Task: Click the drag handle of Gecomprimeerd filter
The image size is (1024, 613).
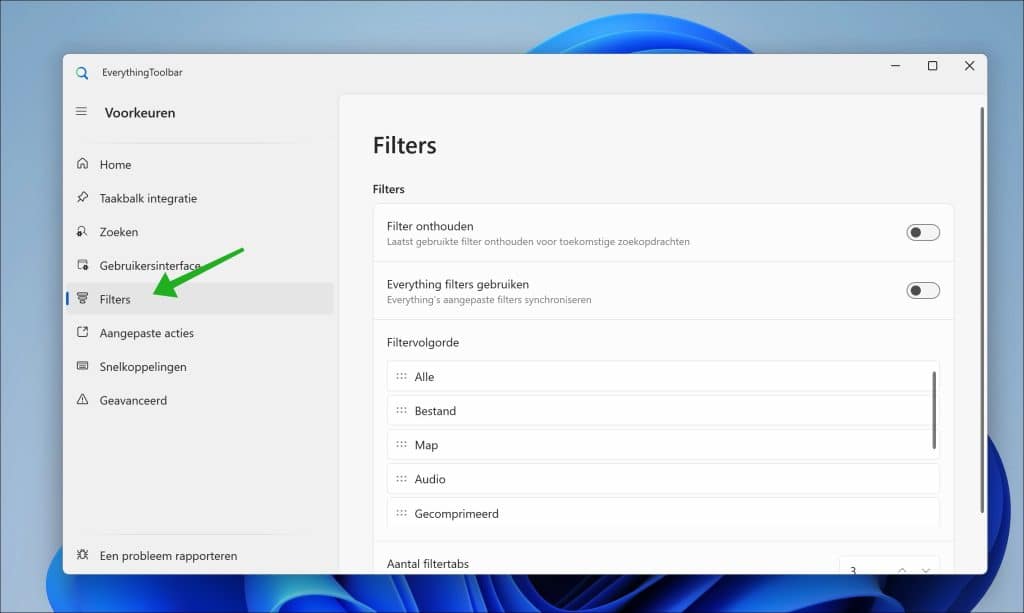Action: click(x=401, y=513)
